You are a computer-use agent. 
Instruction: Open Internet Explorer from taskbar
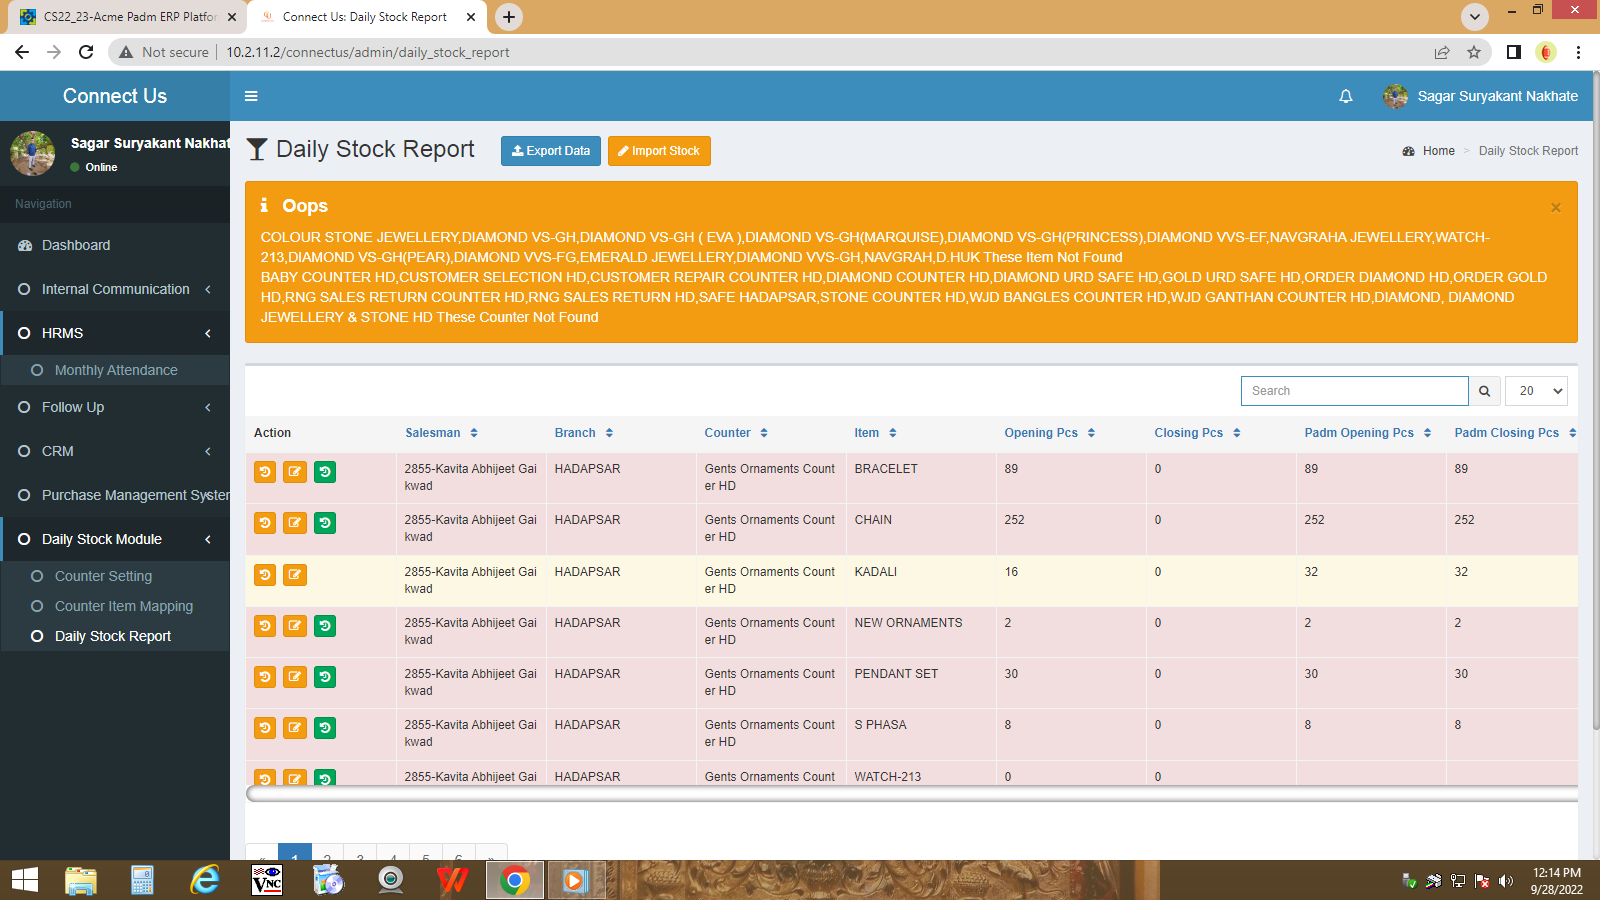pyautogui.click(x=205, y=880)
